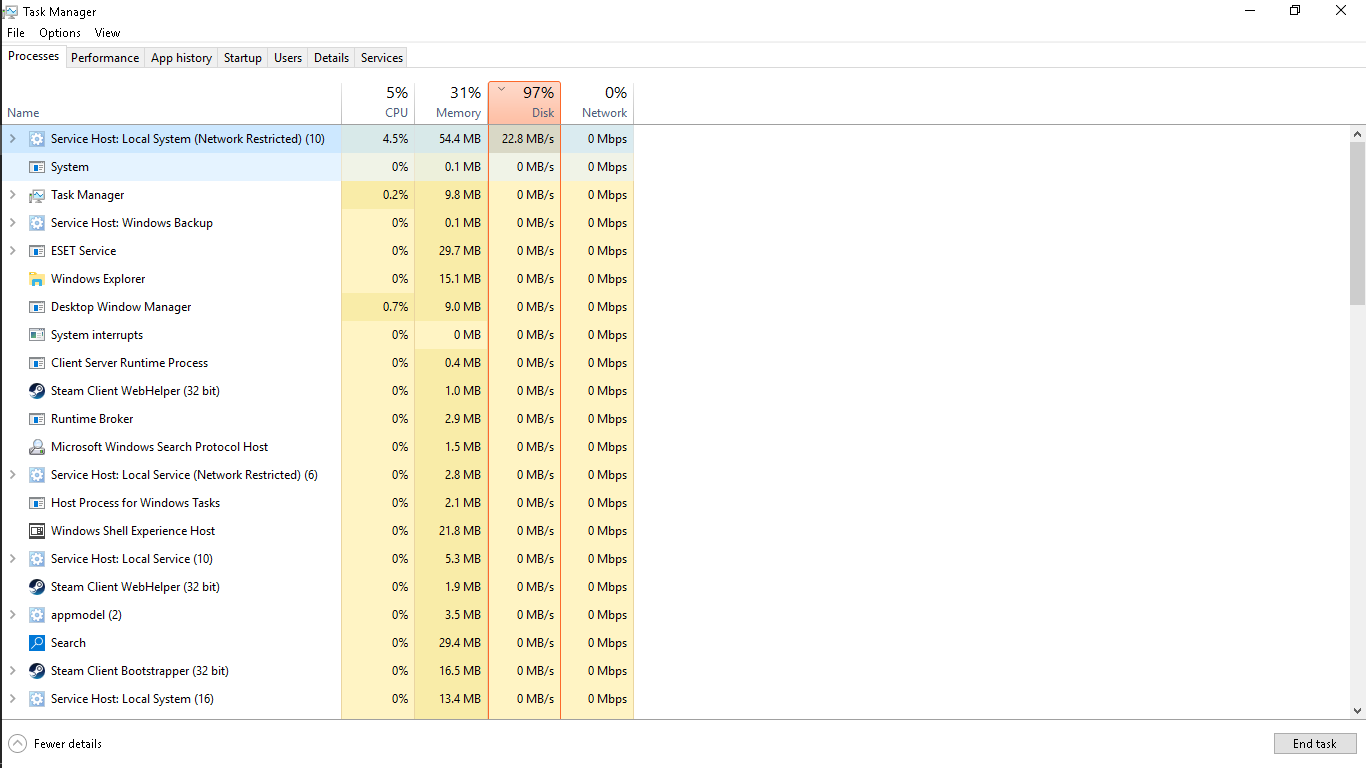Click the Service Host: Local System (16) icon
The width and height of the screenshot is (1366, 768).
(x=37, y=699)
